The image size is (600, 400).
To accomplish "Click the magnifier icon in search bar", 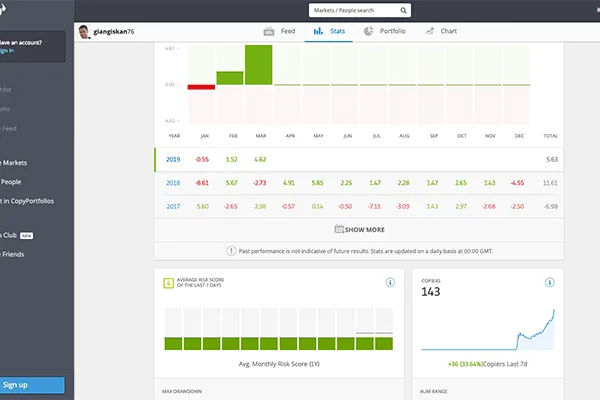I will [x=404, y=10].
